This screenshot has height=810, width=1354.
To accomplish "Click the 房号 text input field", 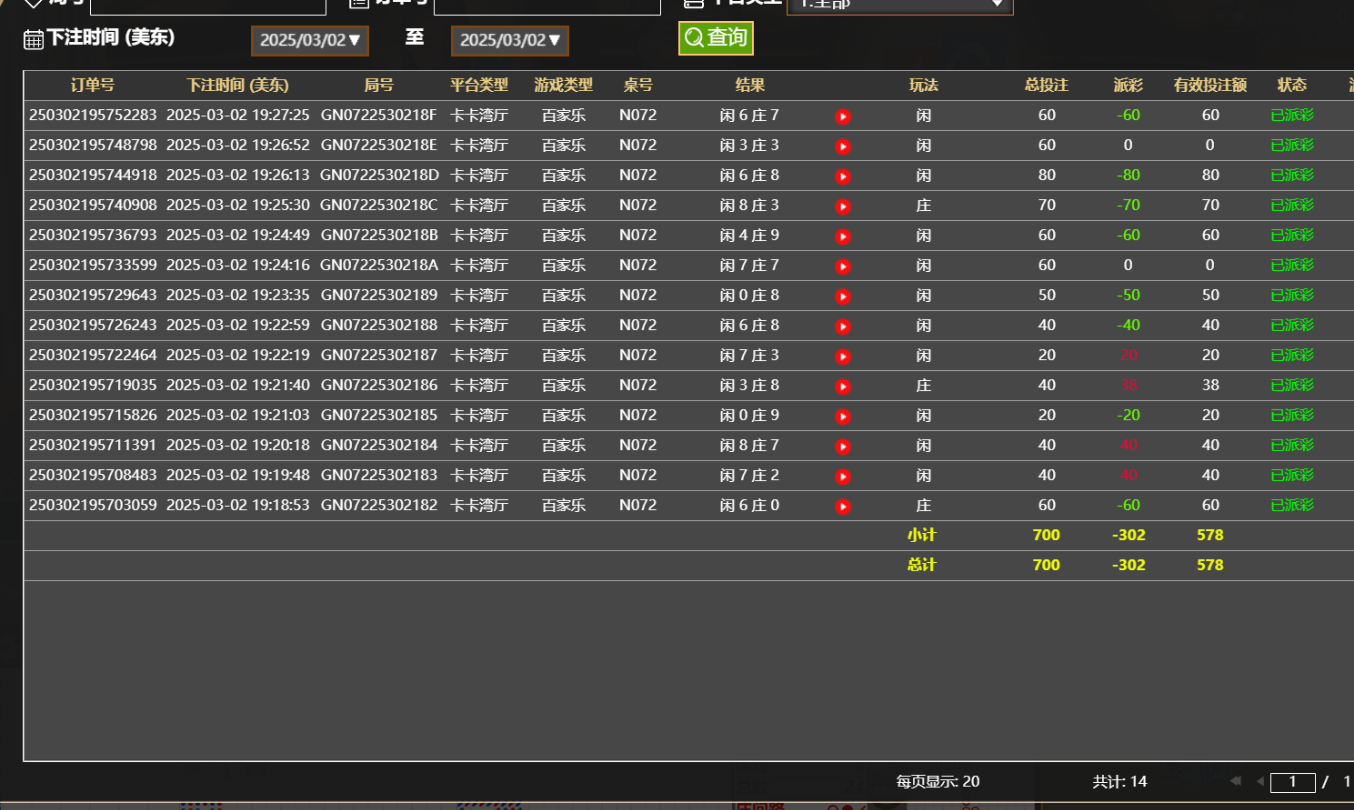I will coord(208,5).
